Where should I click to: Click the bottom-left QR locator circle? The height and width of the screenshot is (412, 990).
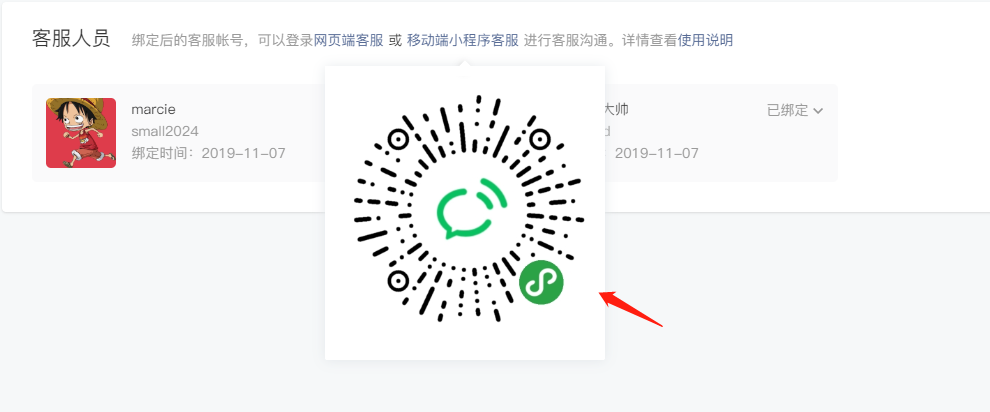(398, 280)
